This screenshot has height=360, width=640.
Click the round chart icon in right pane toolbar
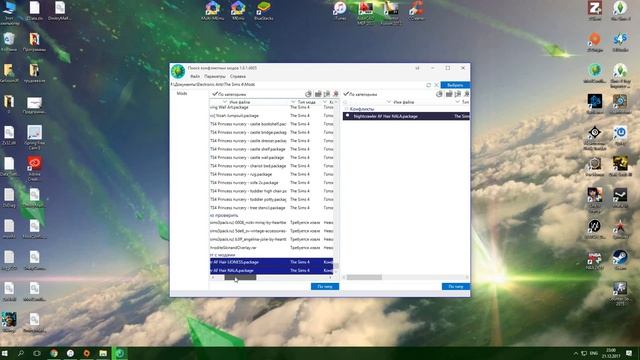pyautogui.click(x=439, y=94)
